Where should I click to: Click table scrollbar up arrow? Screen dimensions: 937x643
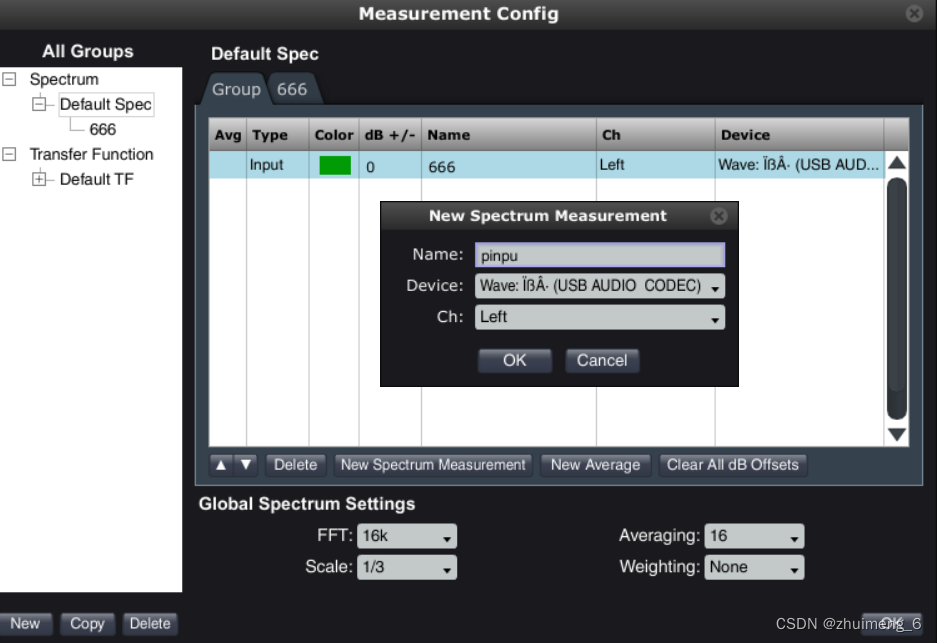896,163
